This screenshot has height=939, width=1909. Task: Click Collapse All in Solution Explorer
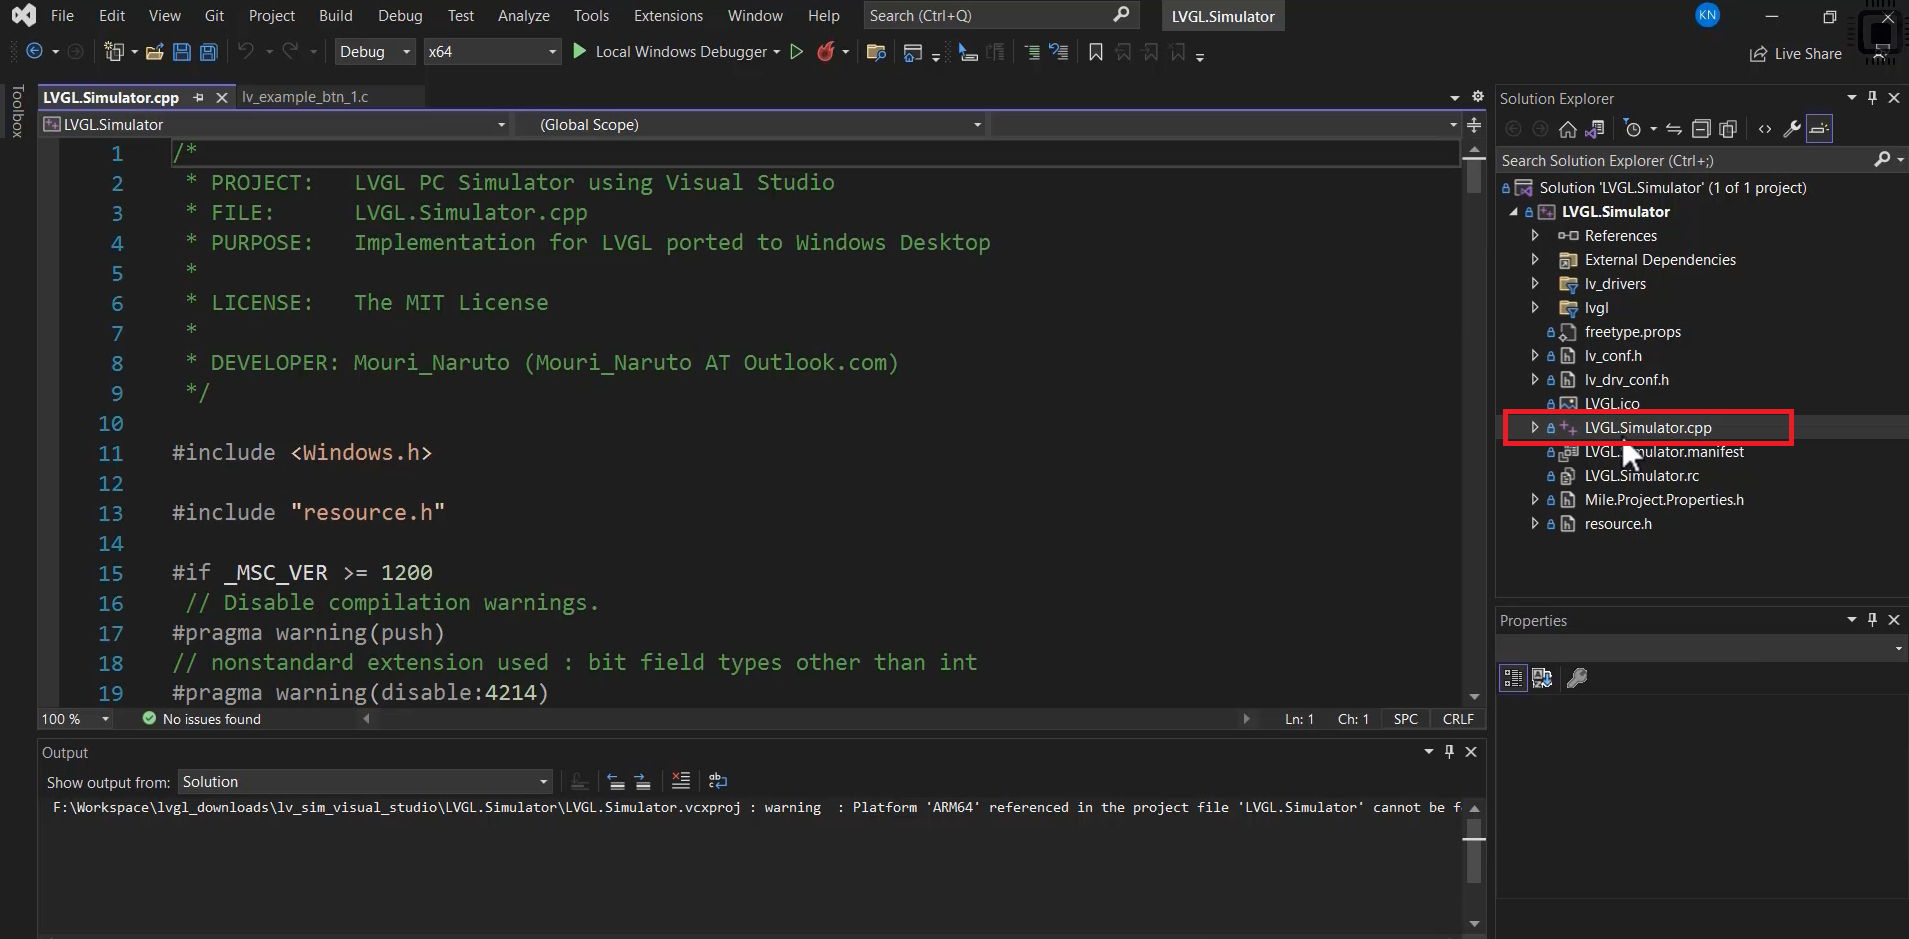[1701, 129]
